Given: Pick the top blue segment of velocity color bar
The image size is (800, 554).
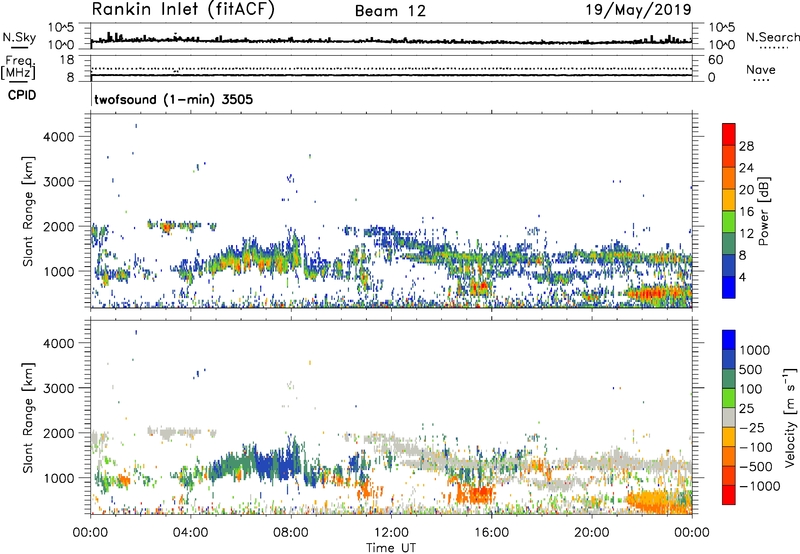Looking at the screenshot, I should [x=729, y=339].
